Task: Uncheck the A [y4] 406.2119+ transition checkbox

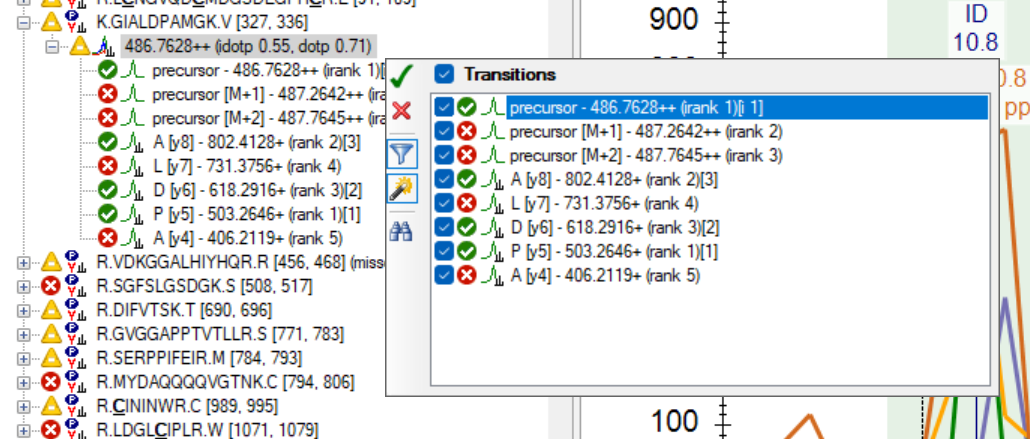Action: point(444,275)
